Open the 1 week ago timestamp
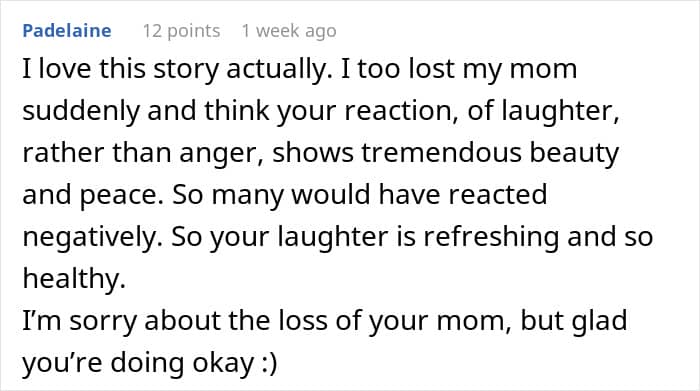 click(289, 31)
